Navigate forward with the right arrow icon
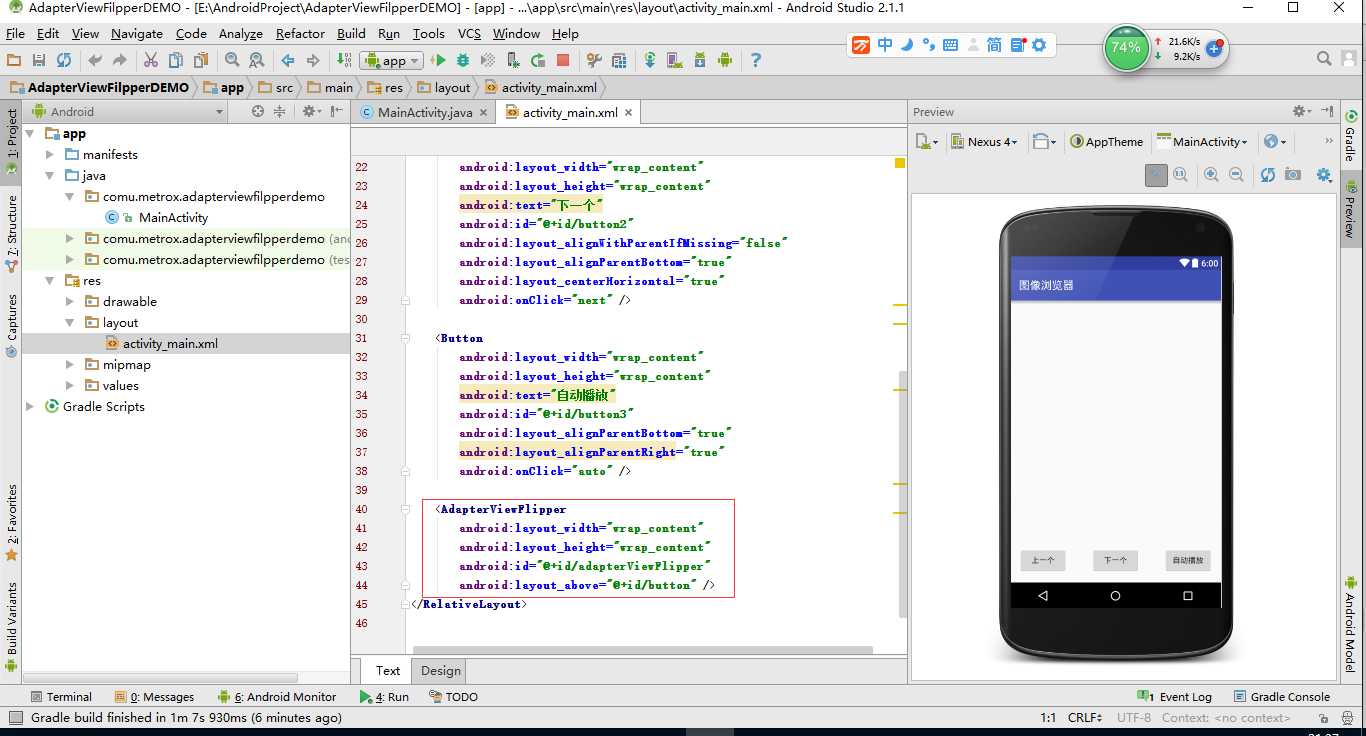 point(313,61)
